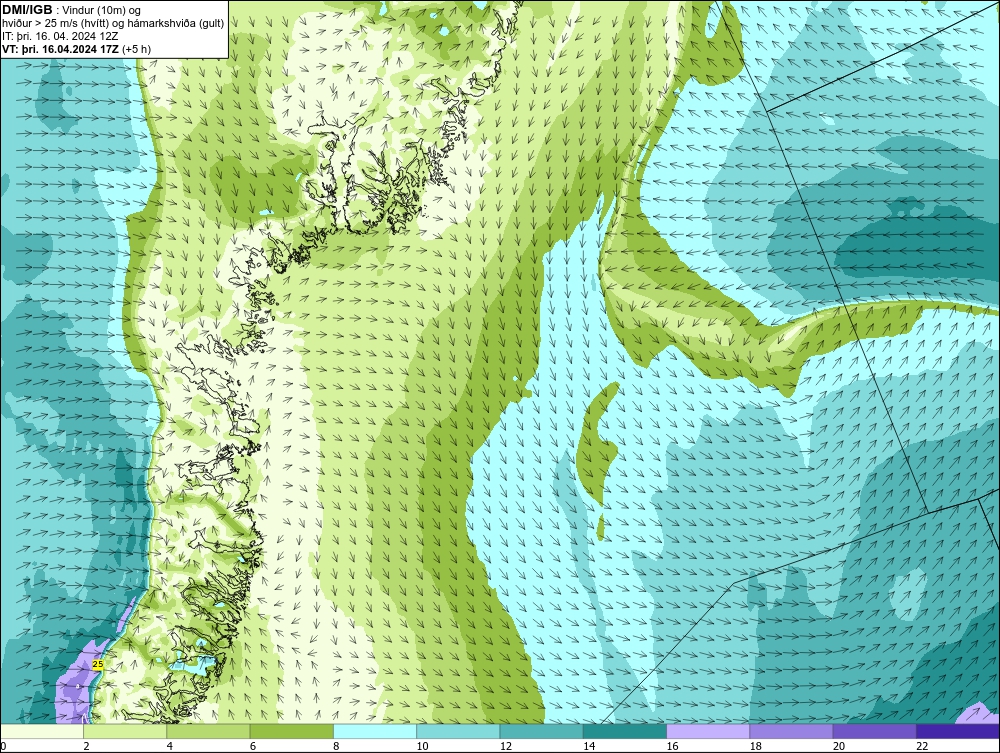The width and height of the screenshot is (1000, 753).
Task: Select the above 22 m/s deep violet swatch
Action: (958, 731)
